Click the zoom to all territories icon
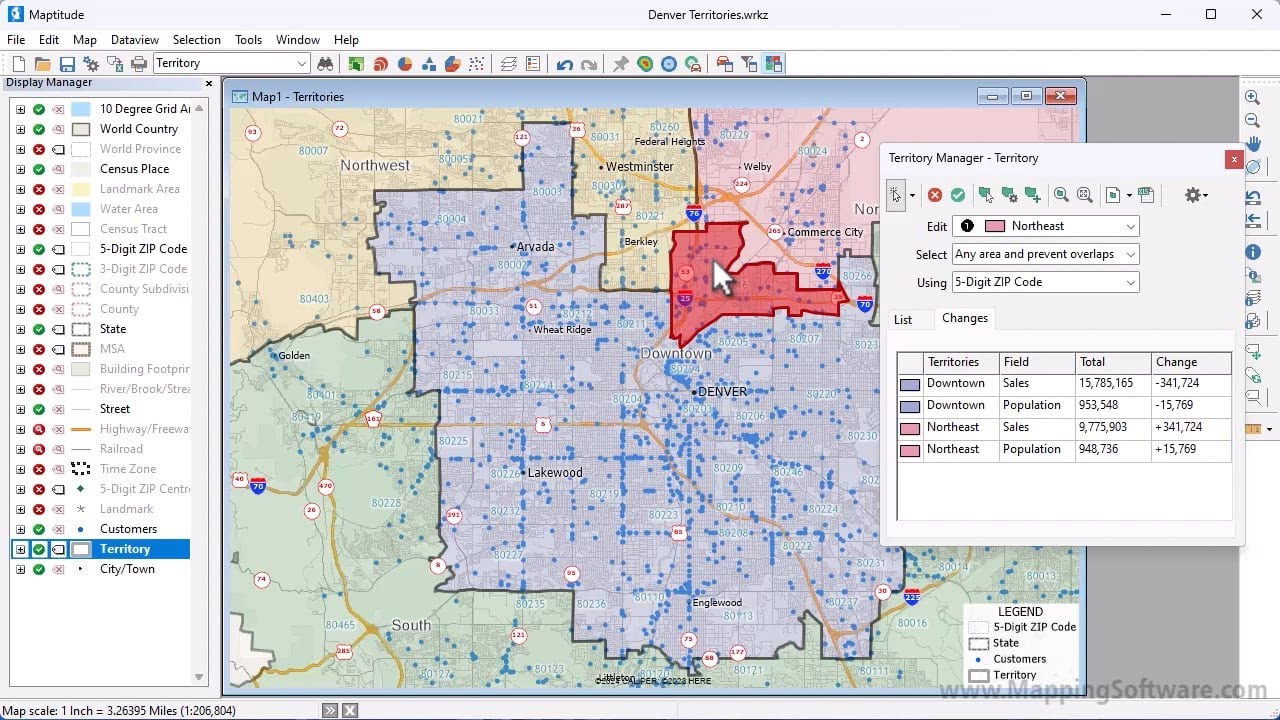 pos(1084,195)
